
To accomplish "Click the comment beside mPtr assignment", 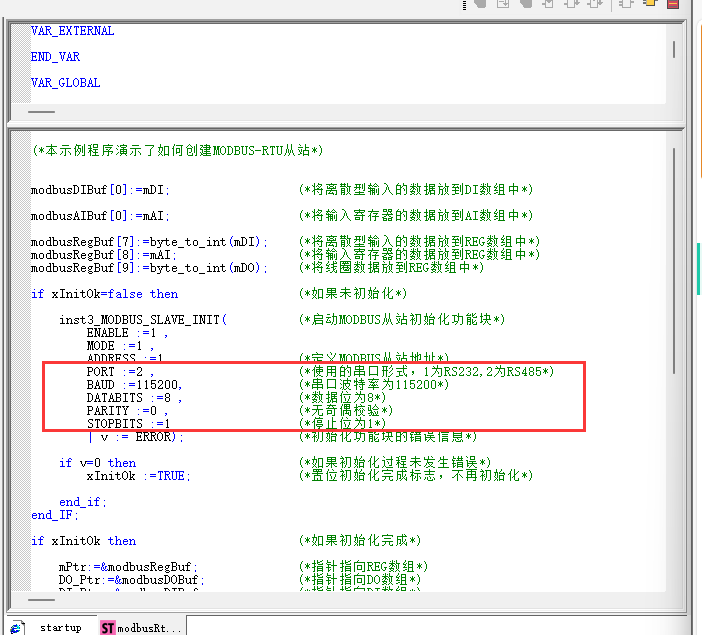I will tap(364, 566).
